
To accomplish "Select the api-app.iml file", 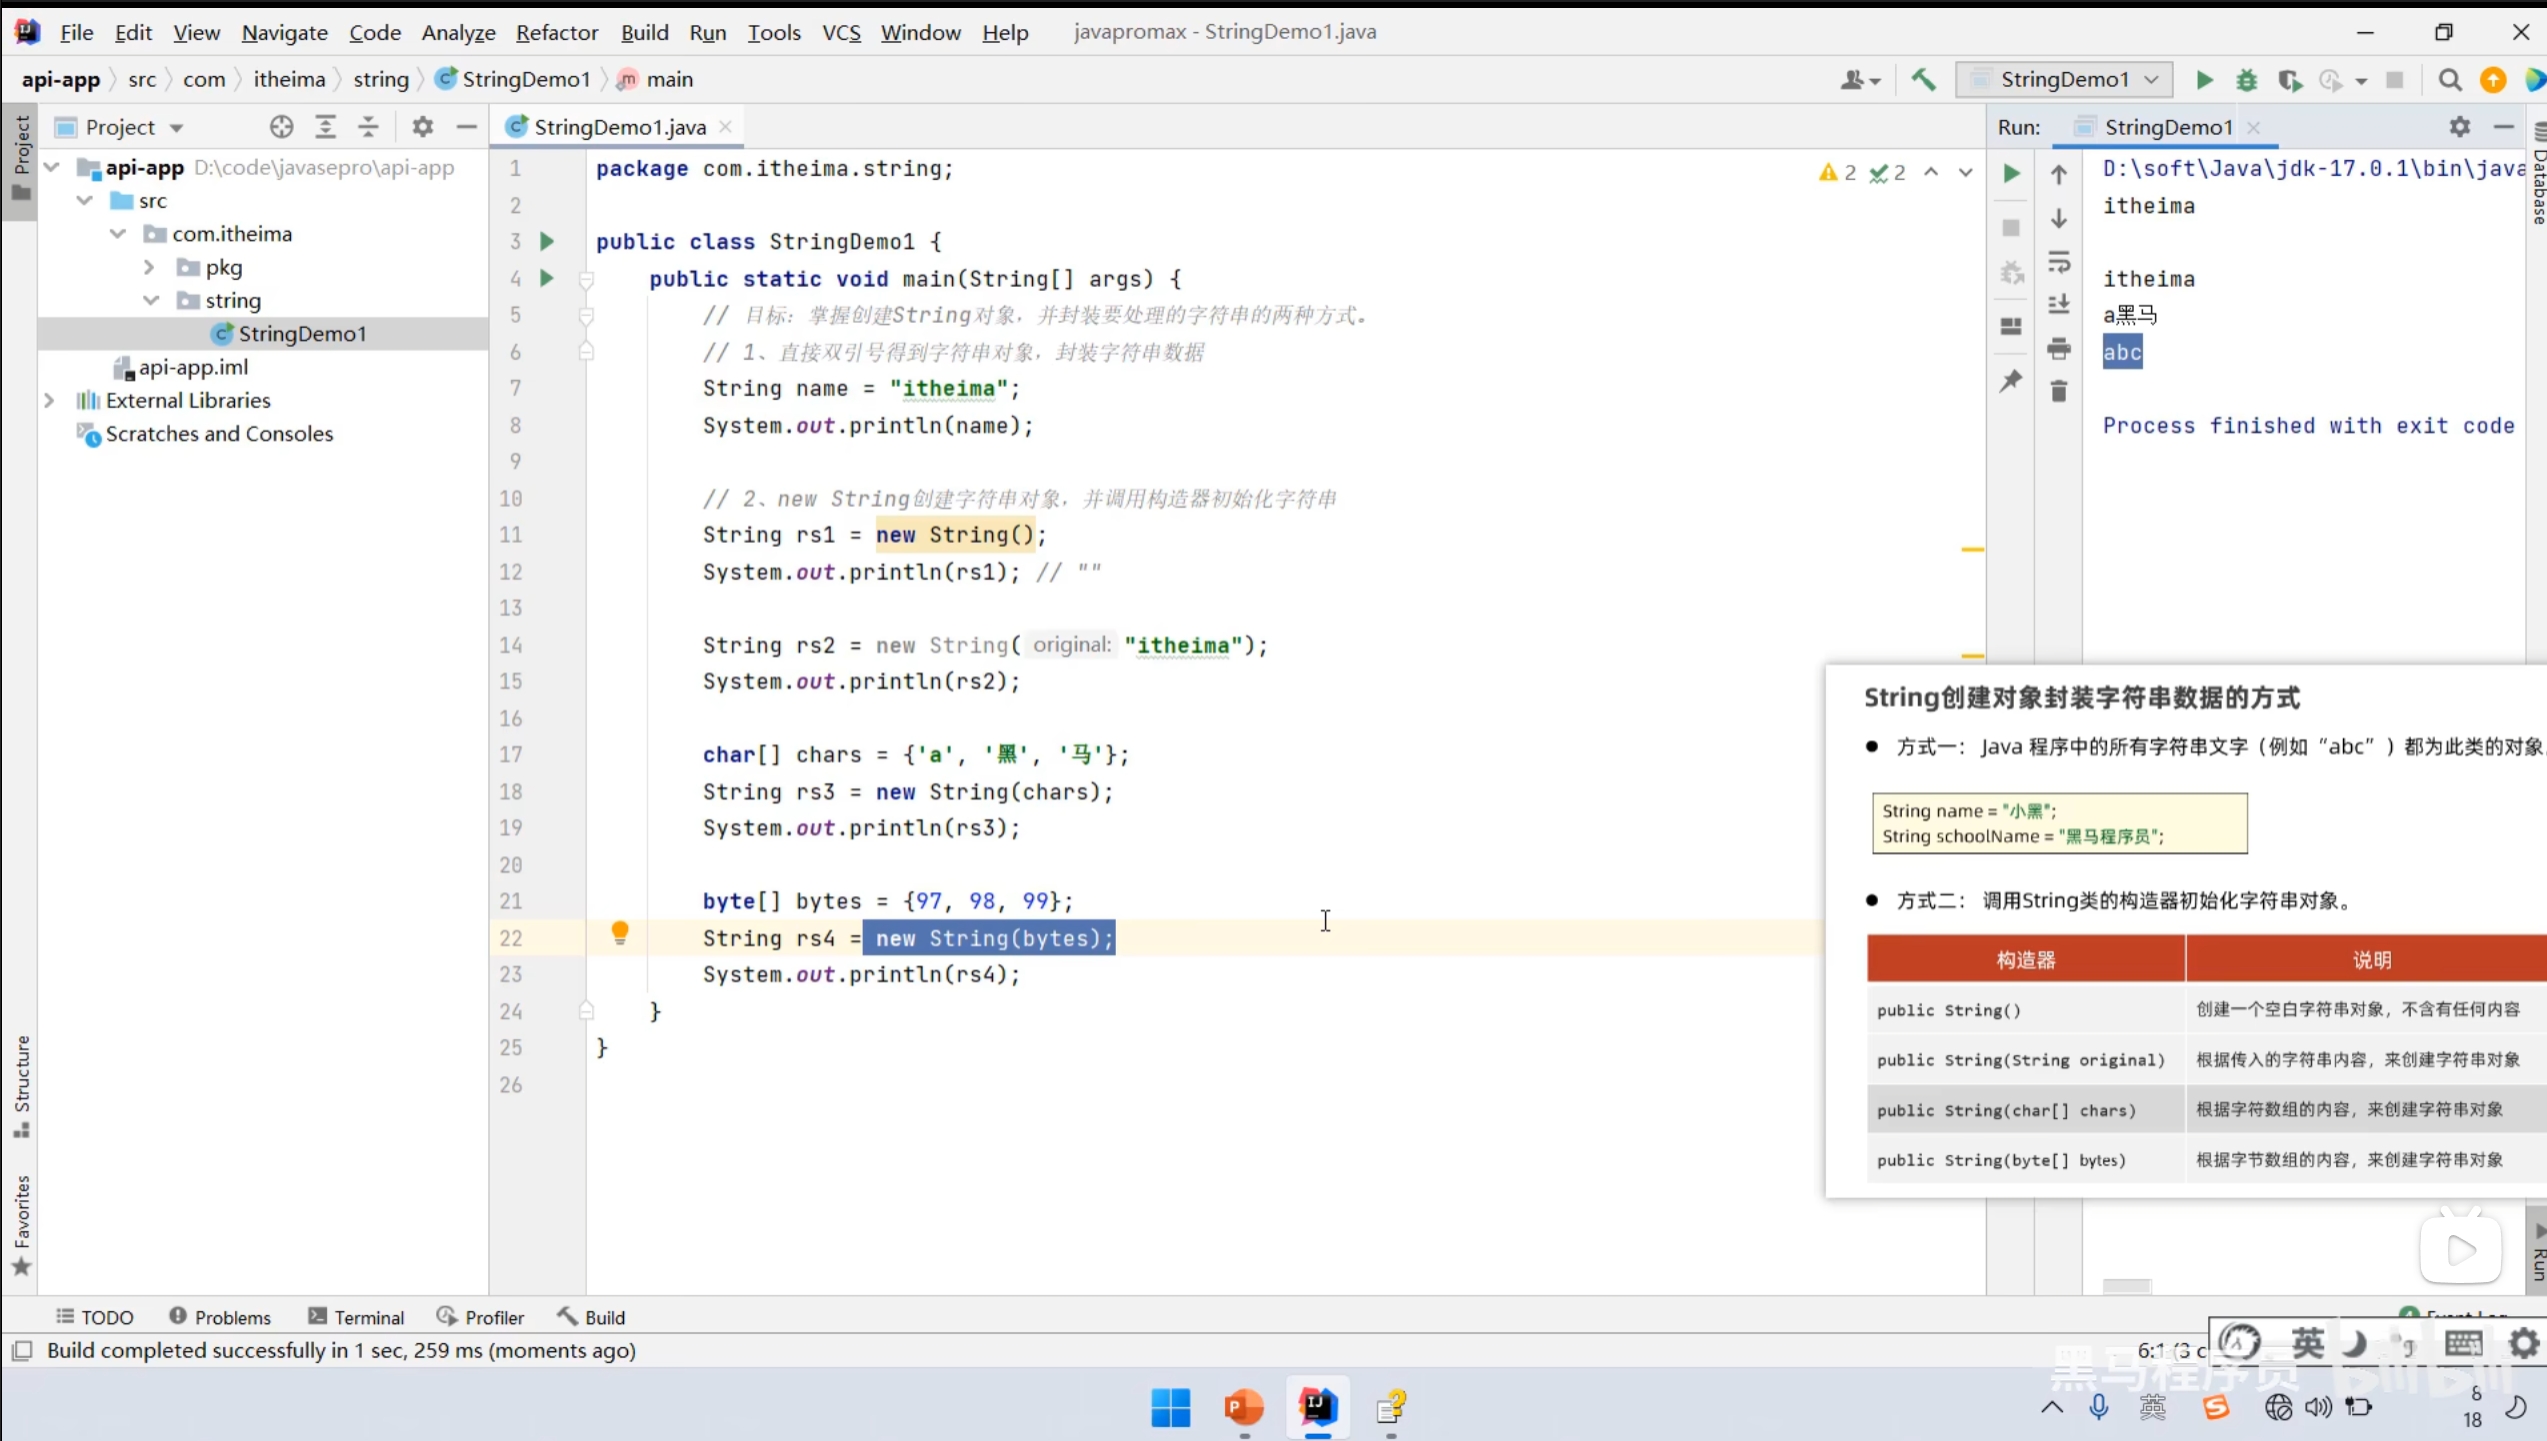I will pos(193,367).
